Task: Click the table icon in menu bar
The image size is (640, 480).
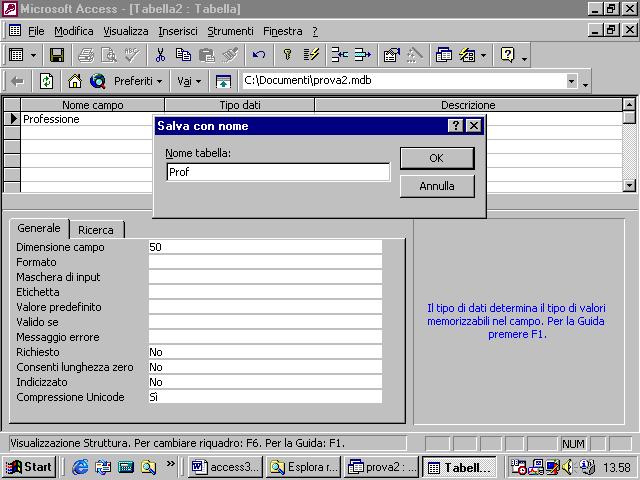Action: 15,31
